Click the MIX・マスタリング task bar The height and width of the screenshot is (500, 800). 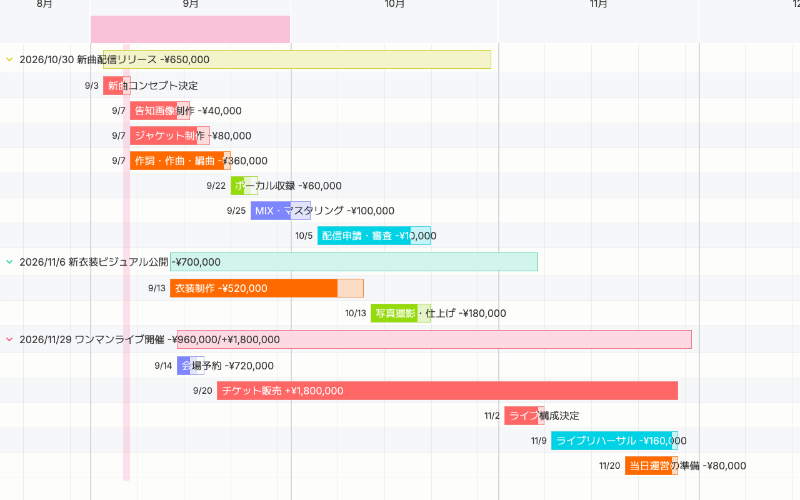(281, 211)
